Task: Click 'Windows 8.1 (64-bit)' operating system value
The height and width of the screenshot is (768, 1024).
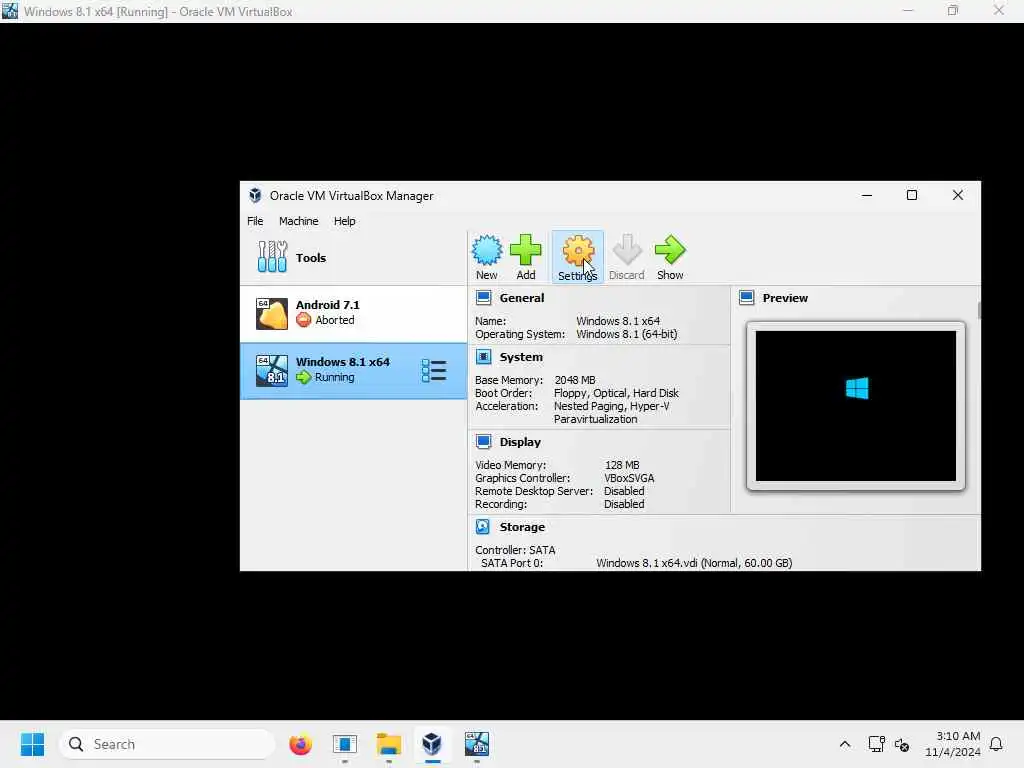Action: point(626,334)
